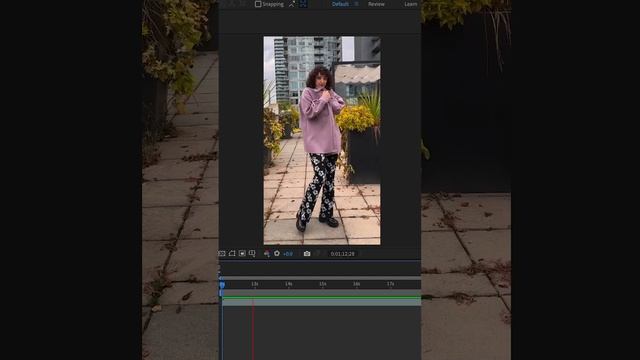Viewport: 640px width, 360px height.
Task: Enable the Snapping checkbox
Action: point(258,4)
